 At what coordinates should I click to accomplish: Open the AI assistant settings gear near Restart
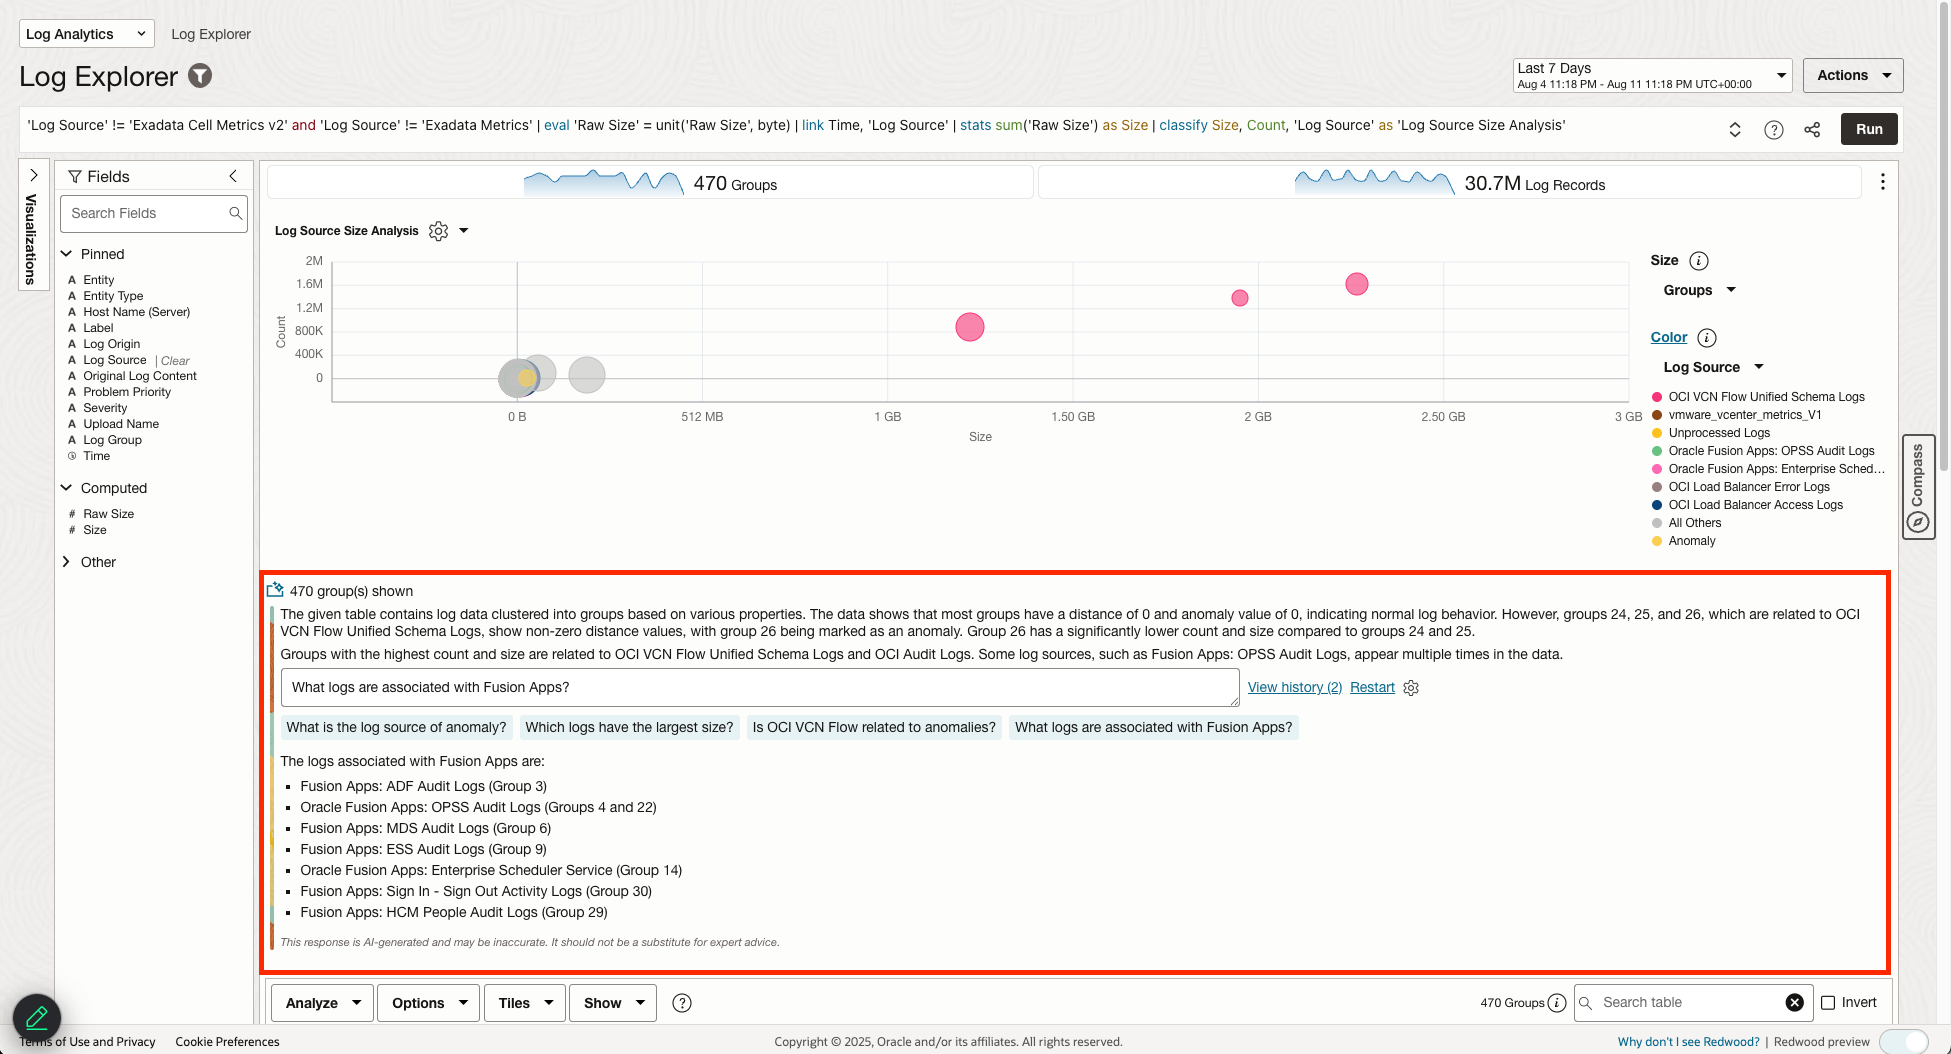pyautogui.click(x=1410, y=688)
